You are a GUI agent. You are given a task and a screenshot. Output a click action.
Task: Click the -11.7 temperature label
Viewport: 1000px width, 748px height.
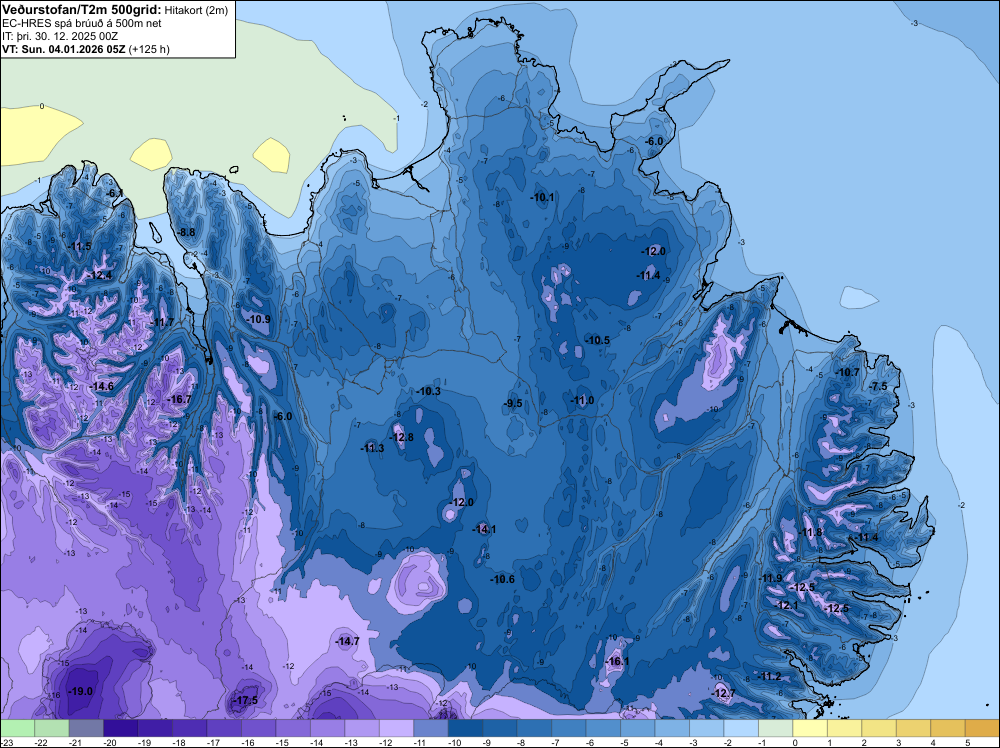(x=162, y=323)
